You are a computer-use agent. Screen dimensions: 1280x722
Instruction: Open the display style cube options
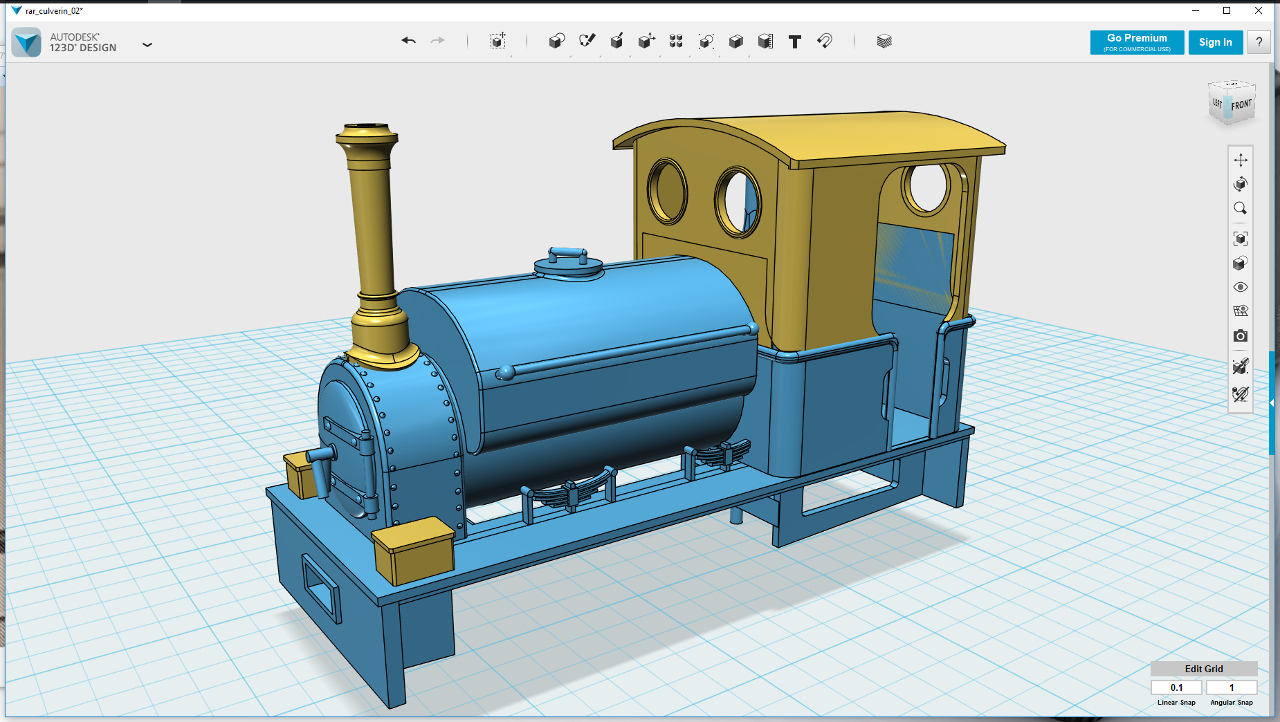tap(1241, 263)
